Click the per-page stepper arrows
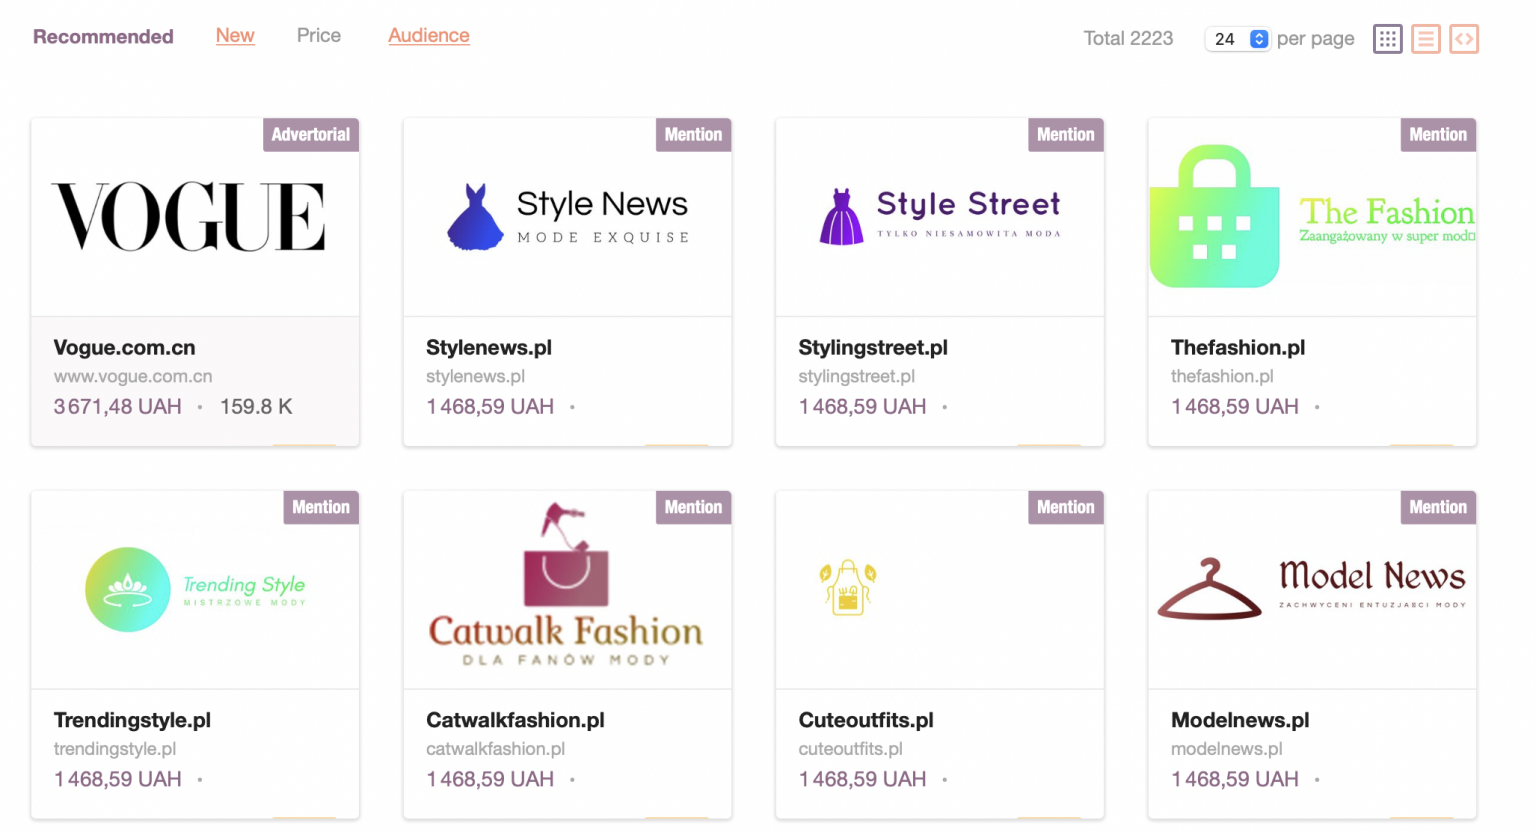The image size is (1536, 832). click(x=1259, y=37)
